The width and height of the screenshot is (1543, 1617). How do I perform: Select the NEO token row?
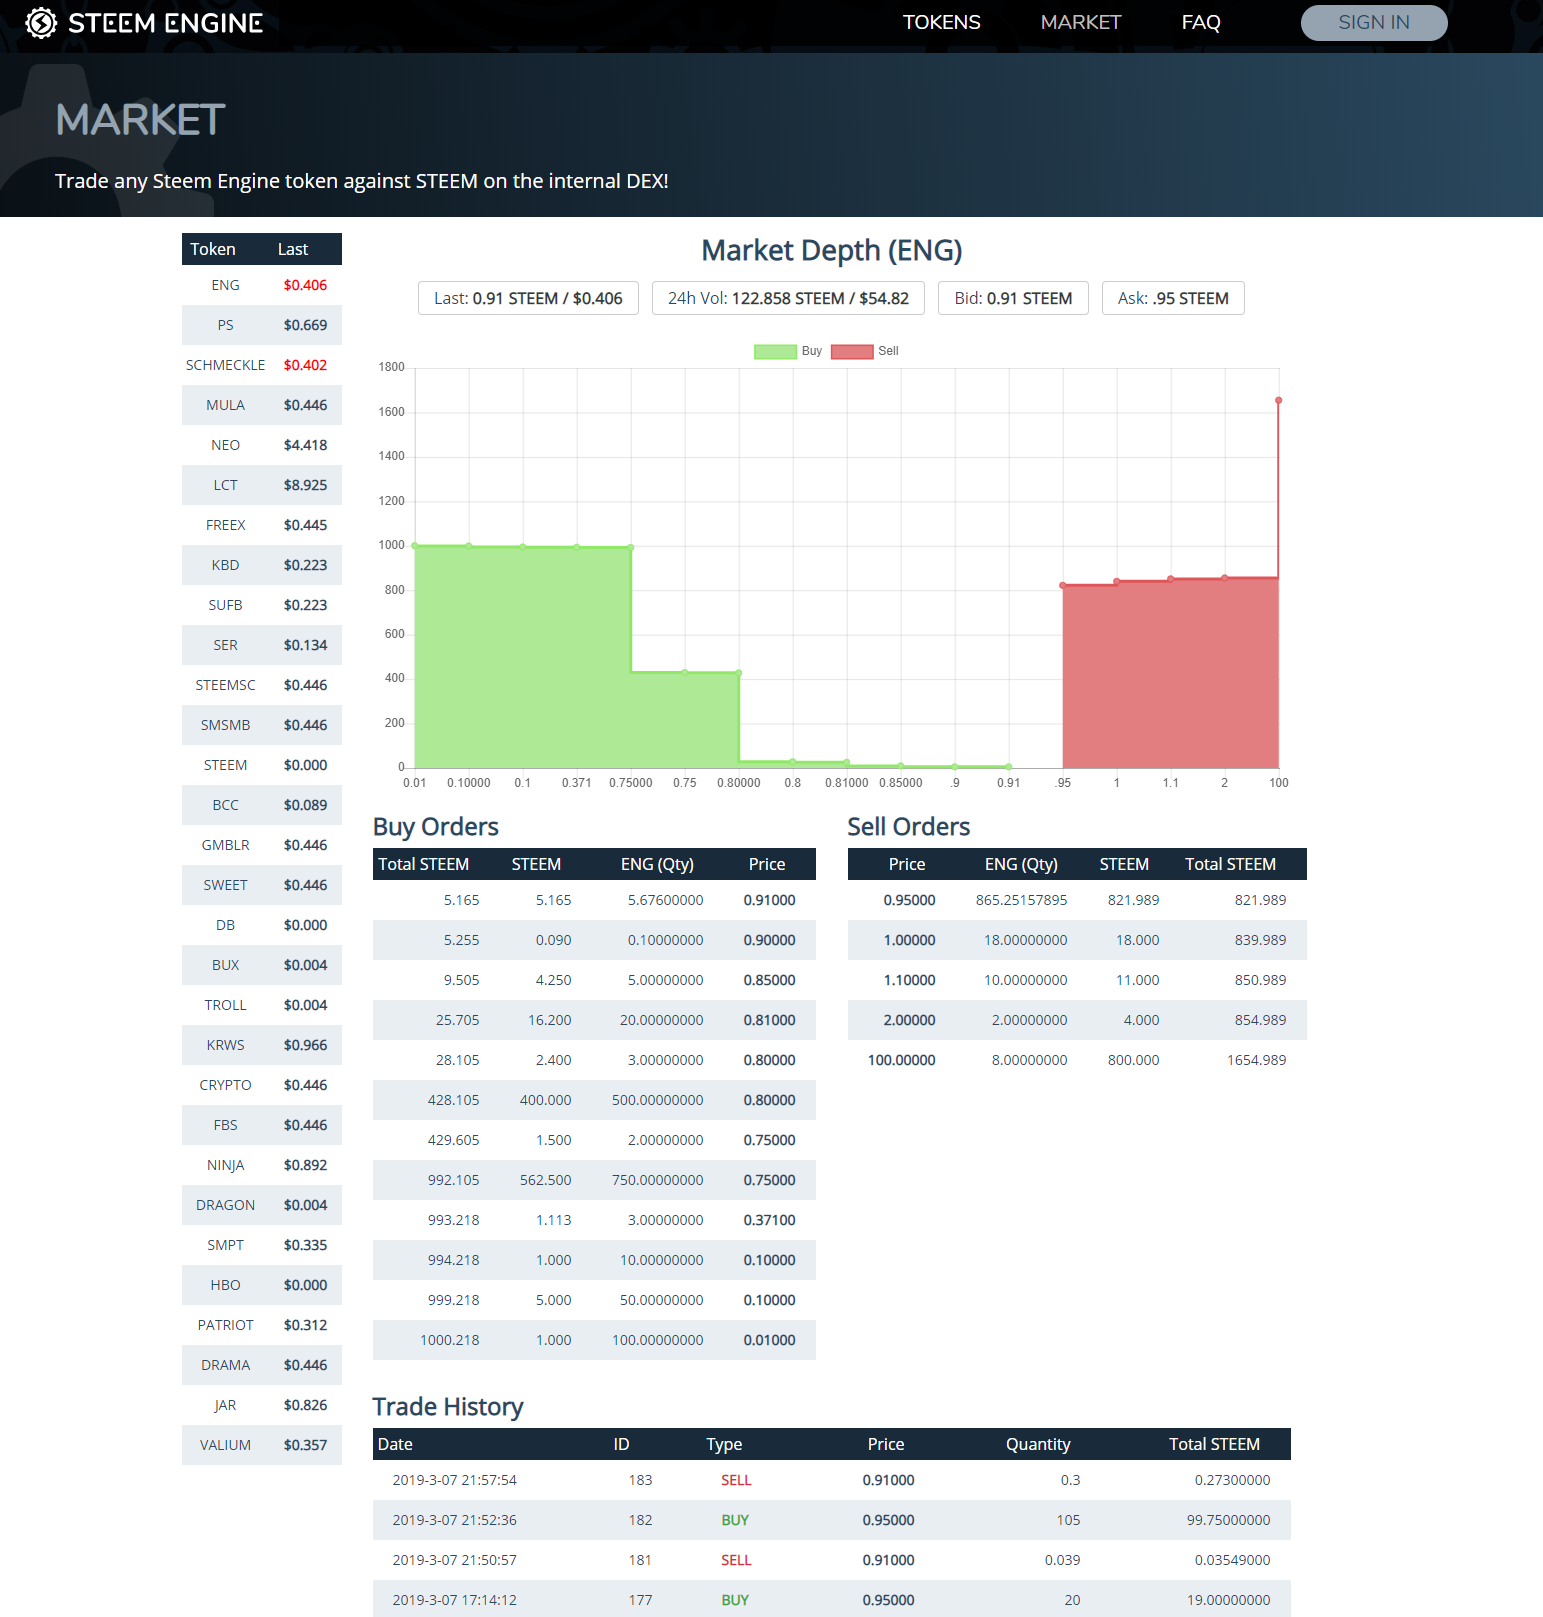[262, 445]
